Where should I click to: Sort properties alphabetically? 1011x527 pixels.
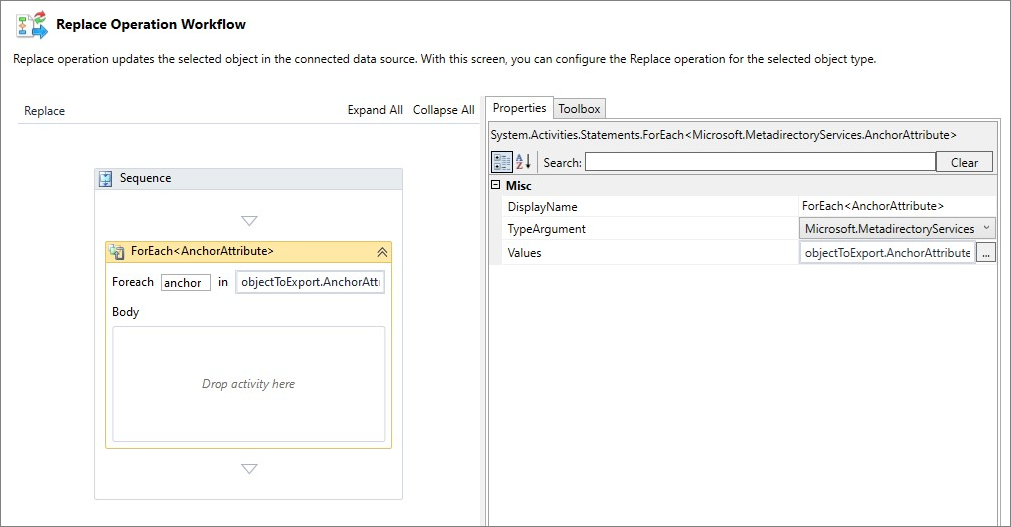click(x=523, y=162)
